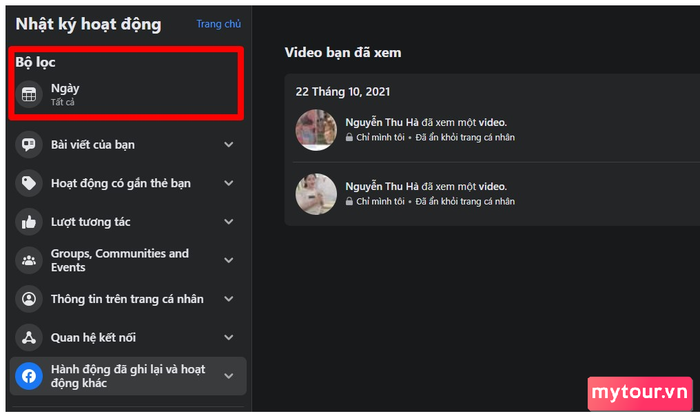Click the 22 Tháng 10, 2021 date heading
Screen dimensions: 700x420
click(x=342, y=92)
